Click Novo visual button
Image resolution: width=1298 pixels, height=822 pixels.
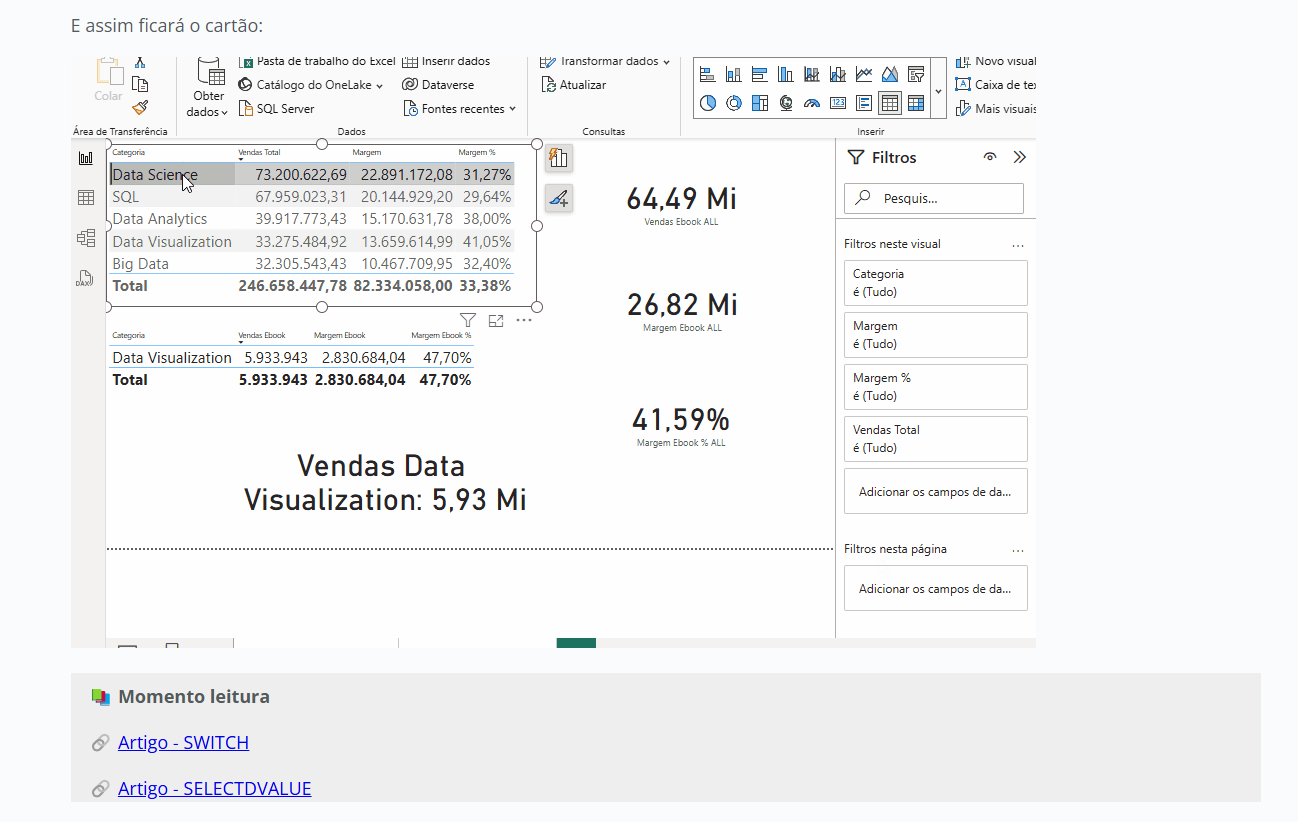(x=996, y=62)
